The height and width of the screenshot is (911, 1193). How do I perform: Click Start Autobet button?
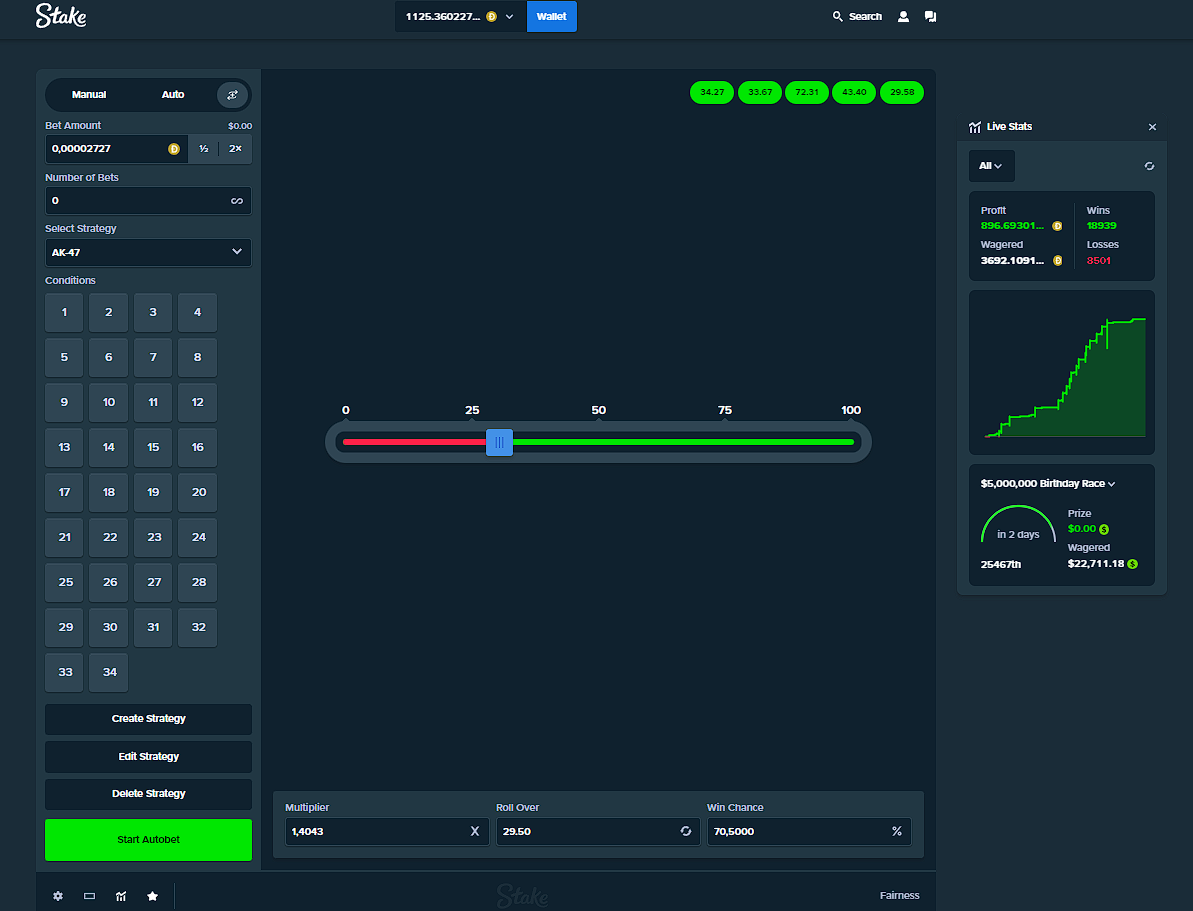point(148,839)
